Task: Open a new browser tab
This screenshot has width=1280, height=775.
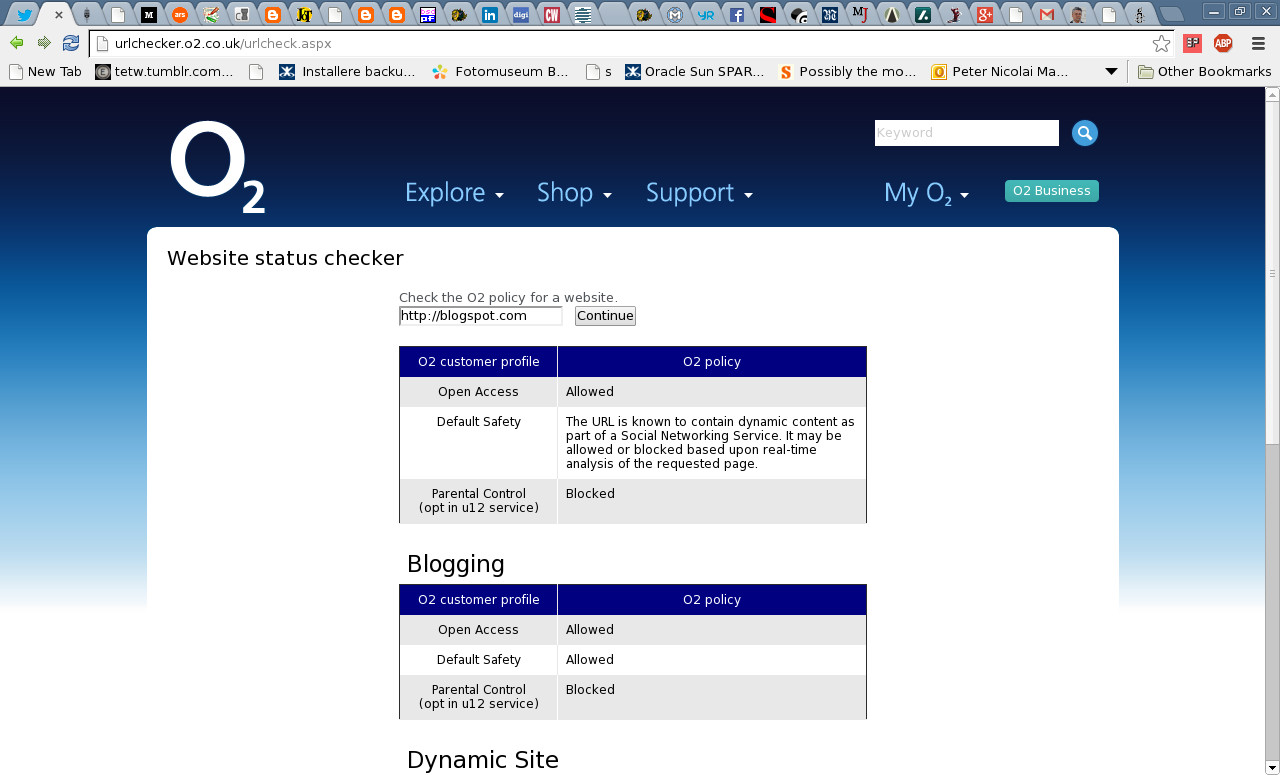Action: [x=1172, y=15]
